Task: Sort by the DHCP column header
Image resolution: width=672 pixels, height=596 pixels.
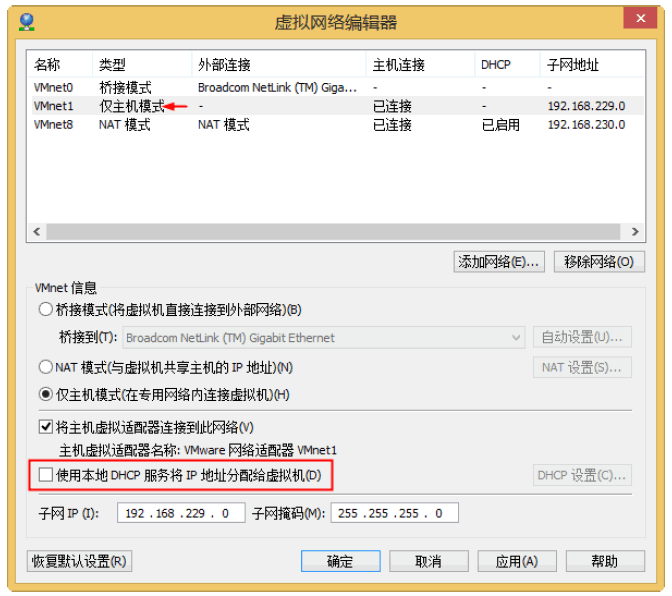Action: pyautogui.click(x=507, y=65)
